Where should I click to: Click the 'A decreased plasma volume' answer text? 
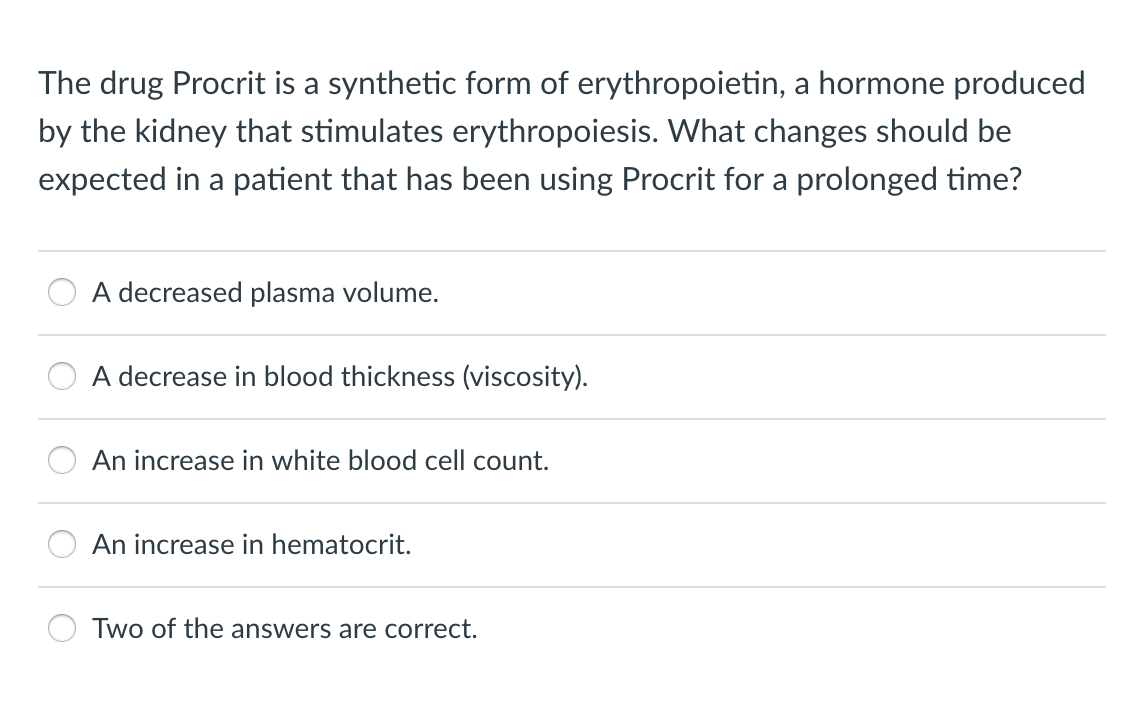pyautogui.click(x=265, y=292)
